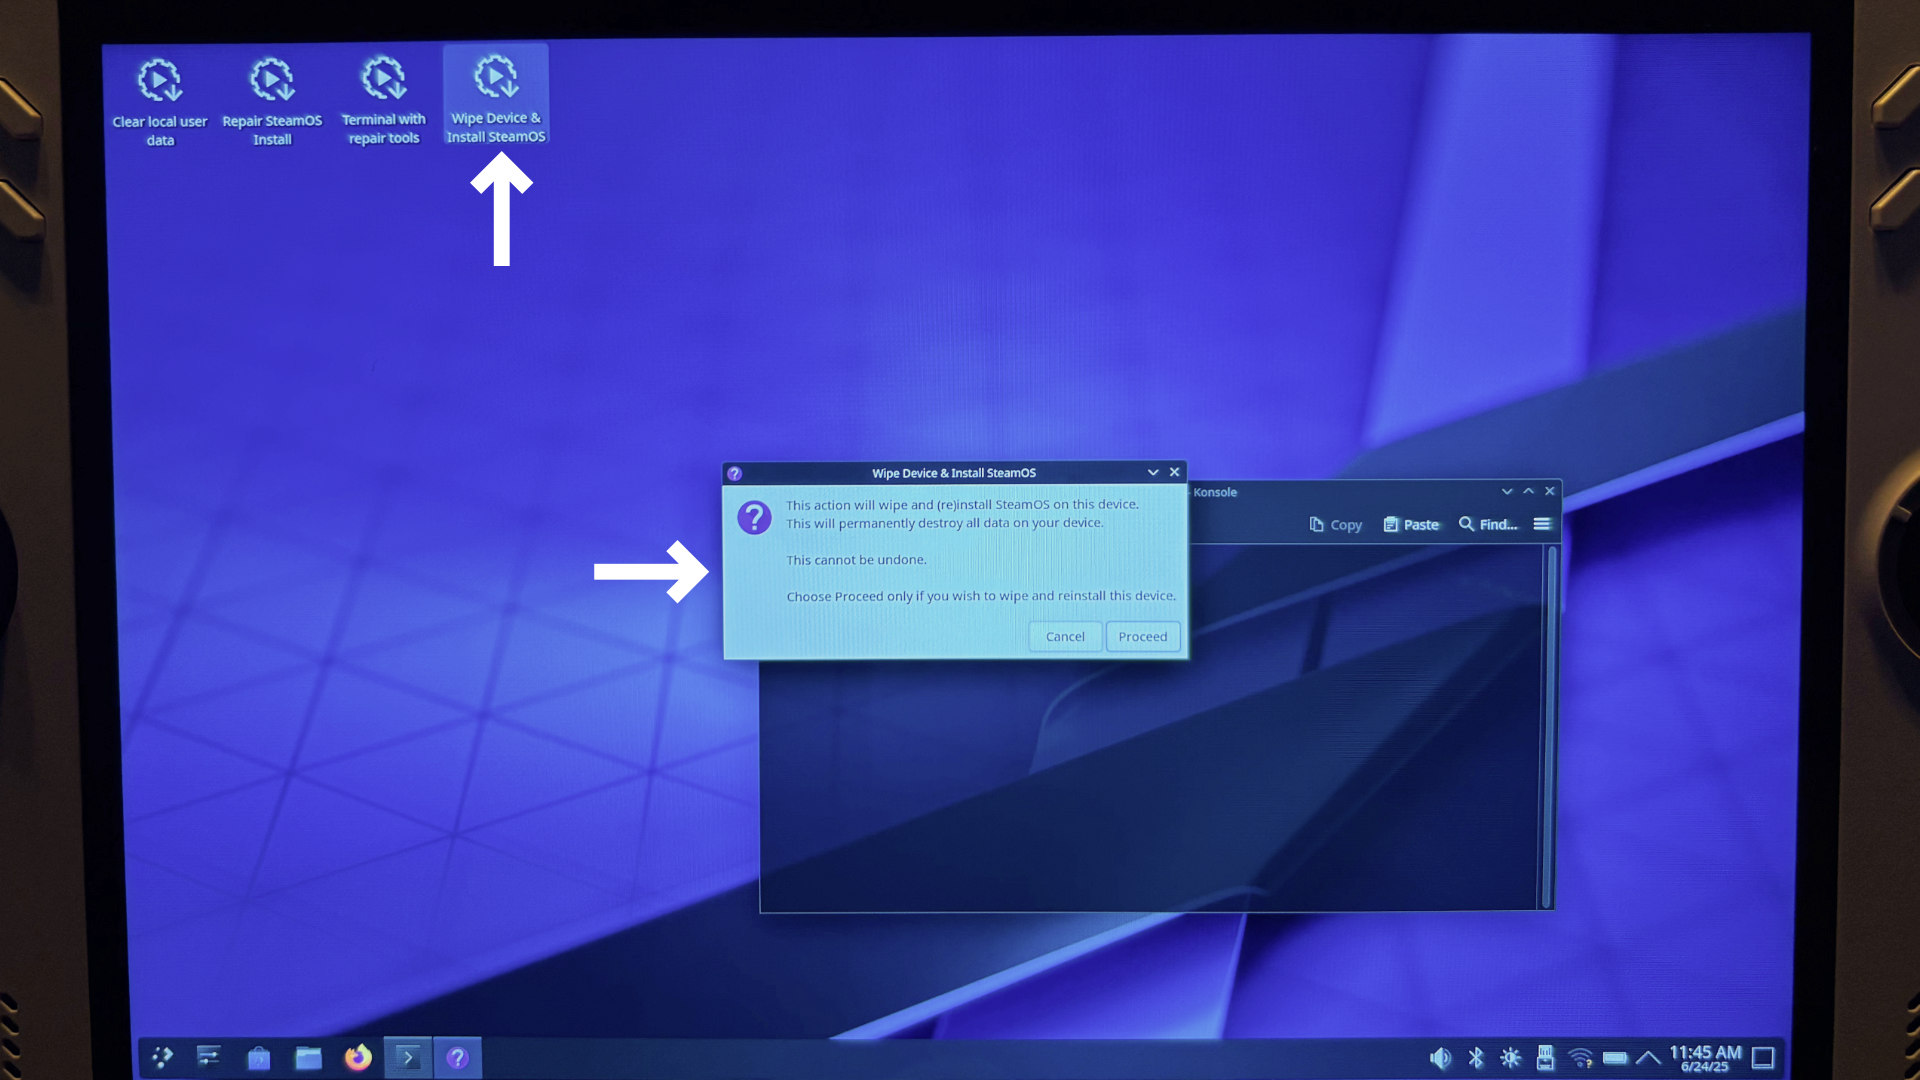Viewport: 1920px width, 1080px height.
Task: Open the dialog title bar chevron menu
Action: [x=1153, y=472]
